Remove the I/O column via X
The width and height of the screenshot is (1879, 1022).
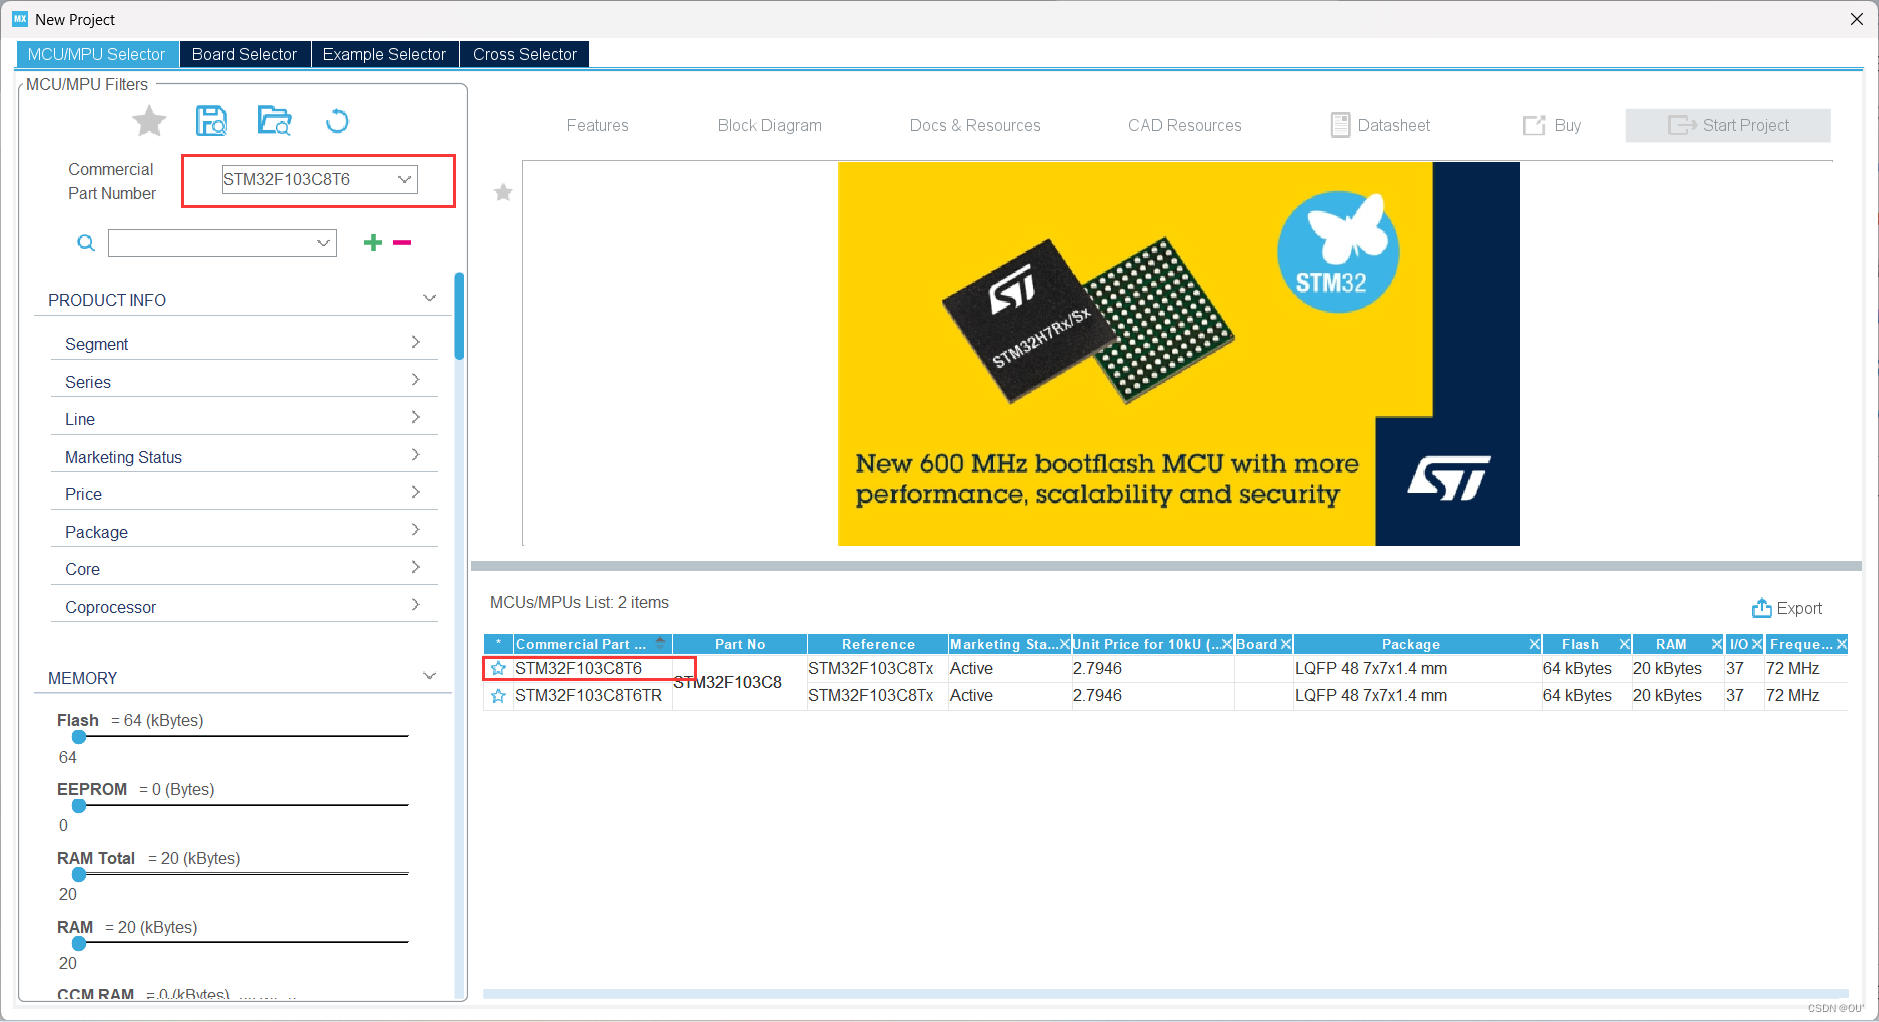click(x=1756, y=644)
